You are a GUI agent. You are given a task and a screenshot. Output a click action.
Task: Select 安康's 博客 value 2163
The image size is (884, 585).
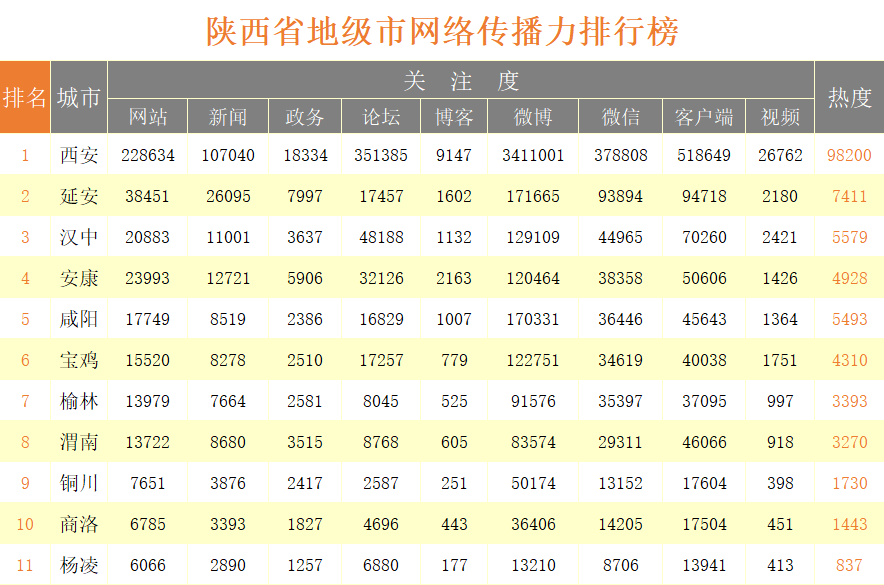[454, 278]
